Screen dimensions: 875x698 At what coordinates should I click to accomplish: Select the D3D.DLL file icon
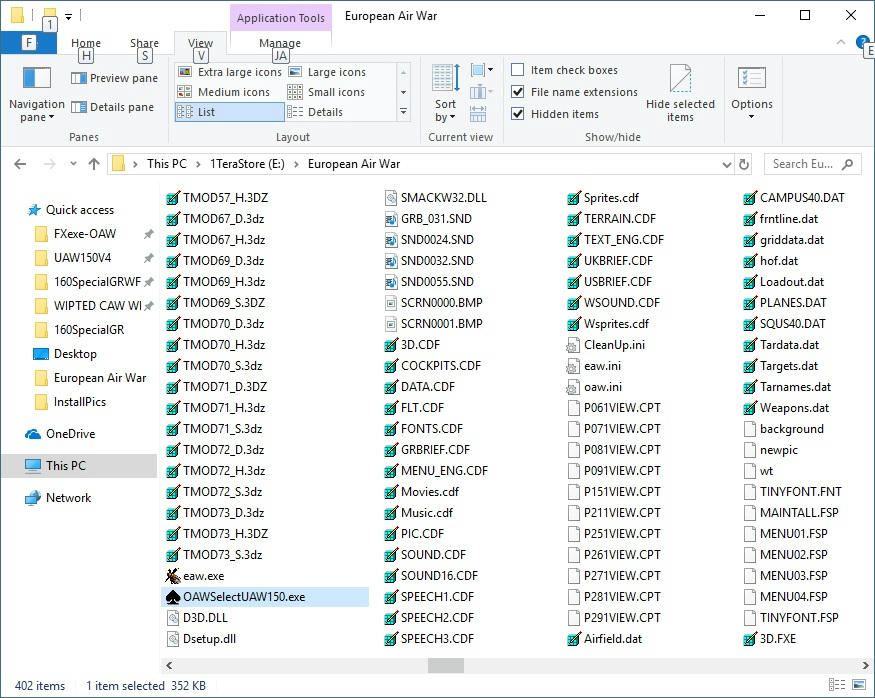(173, 618)
